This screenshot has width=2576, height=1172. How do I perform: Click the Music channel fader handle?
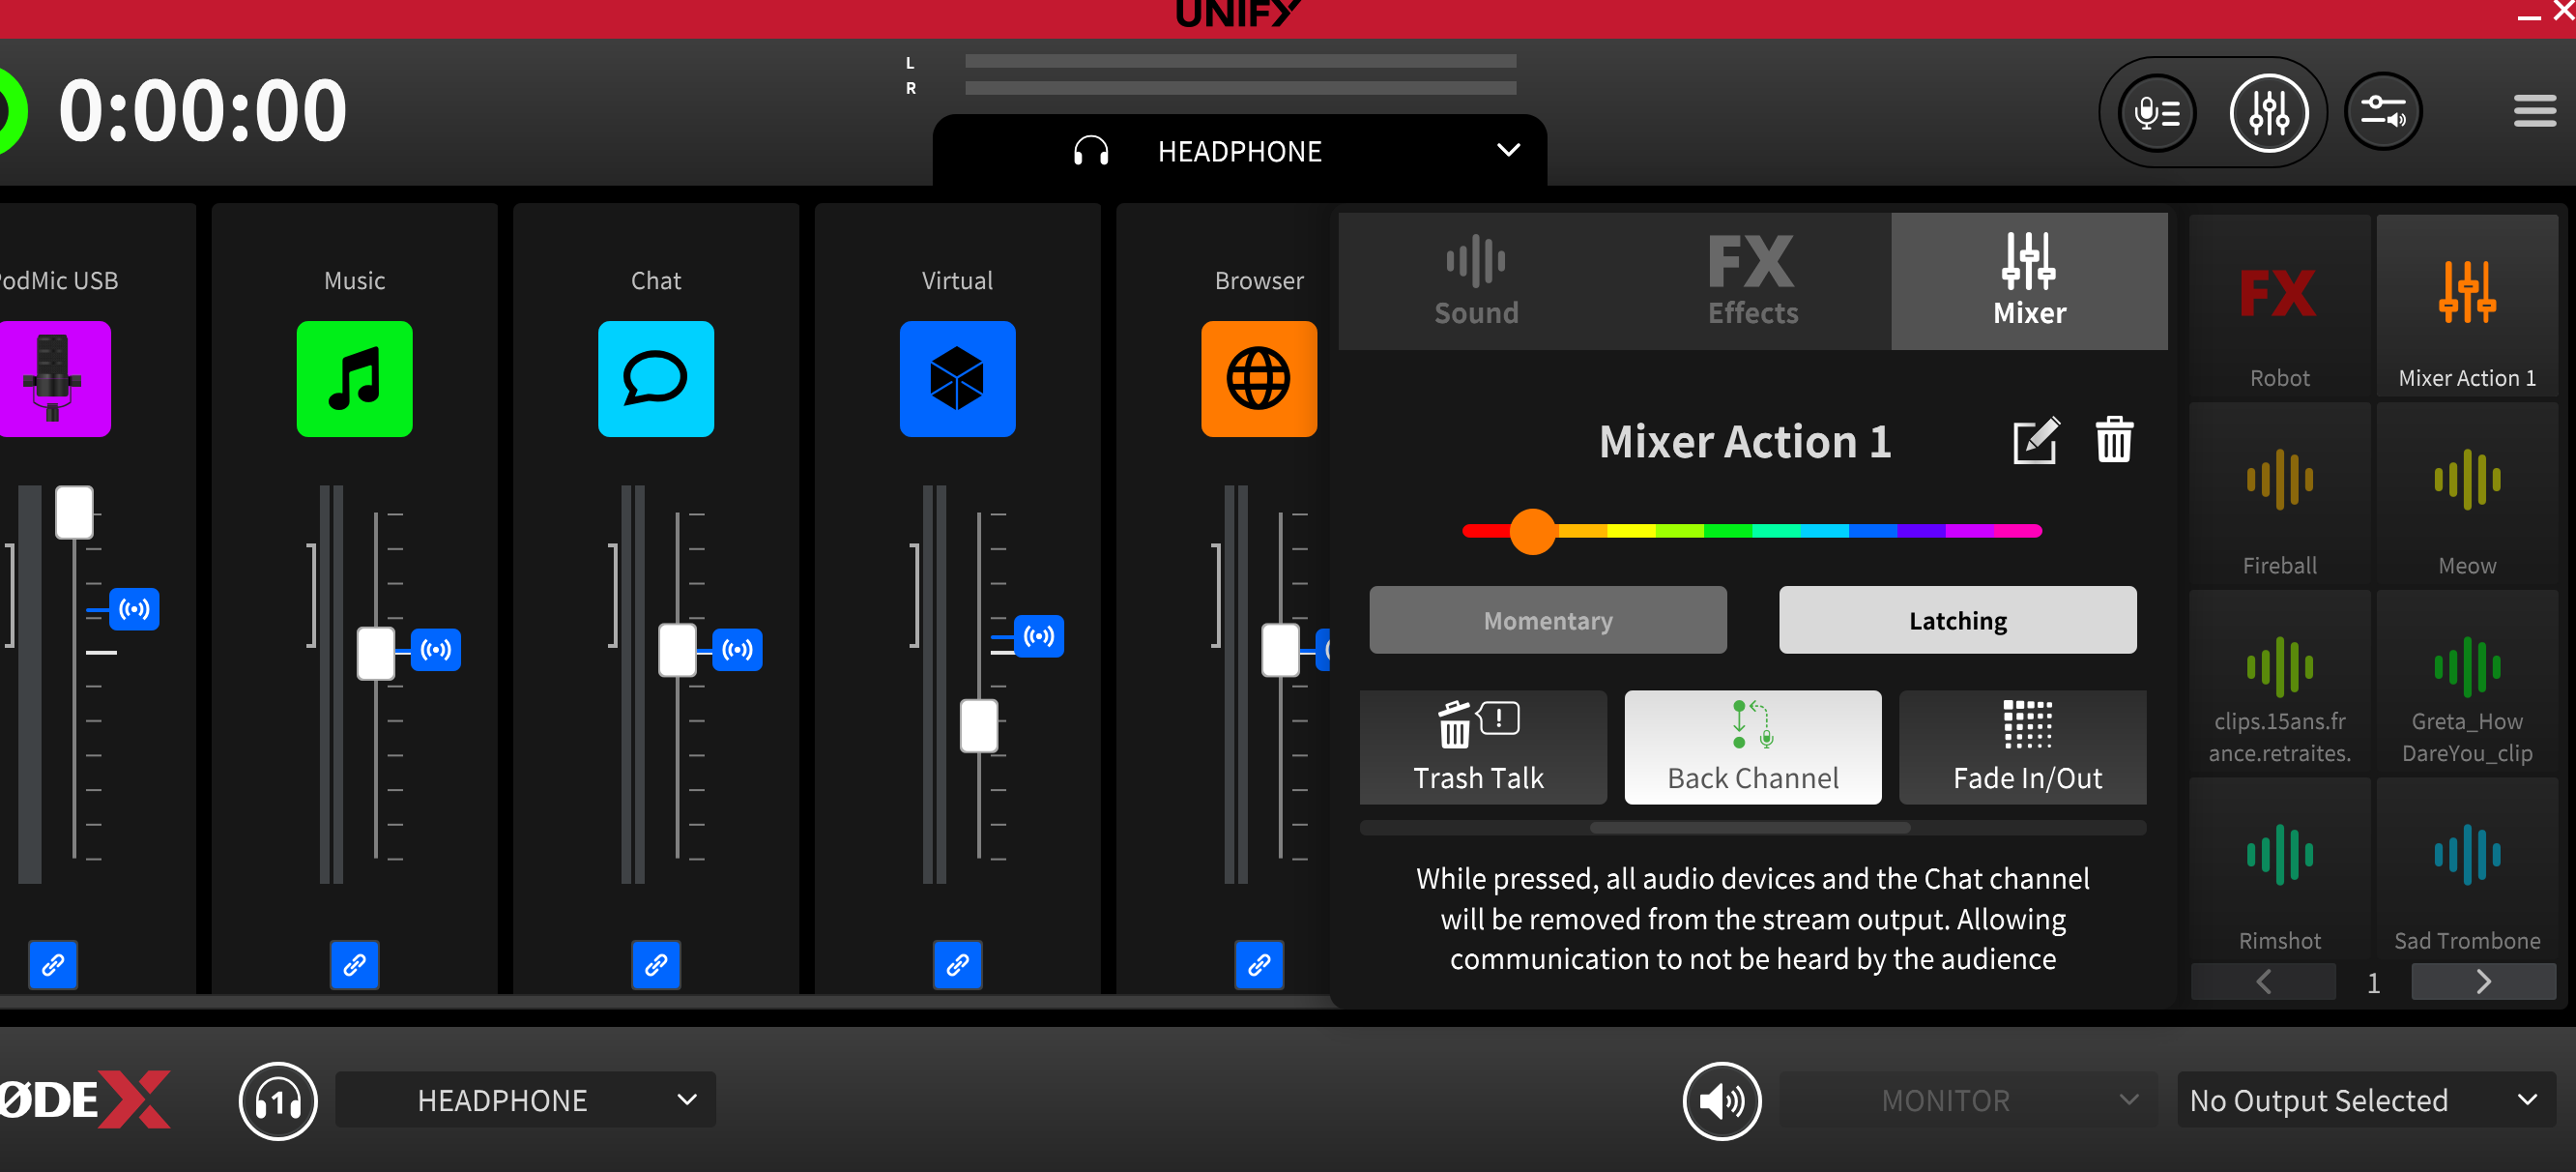click(x=376, y=653)
